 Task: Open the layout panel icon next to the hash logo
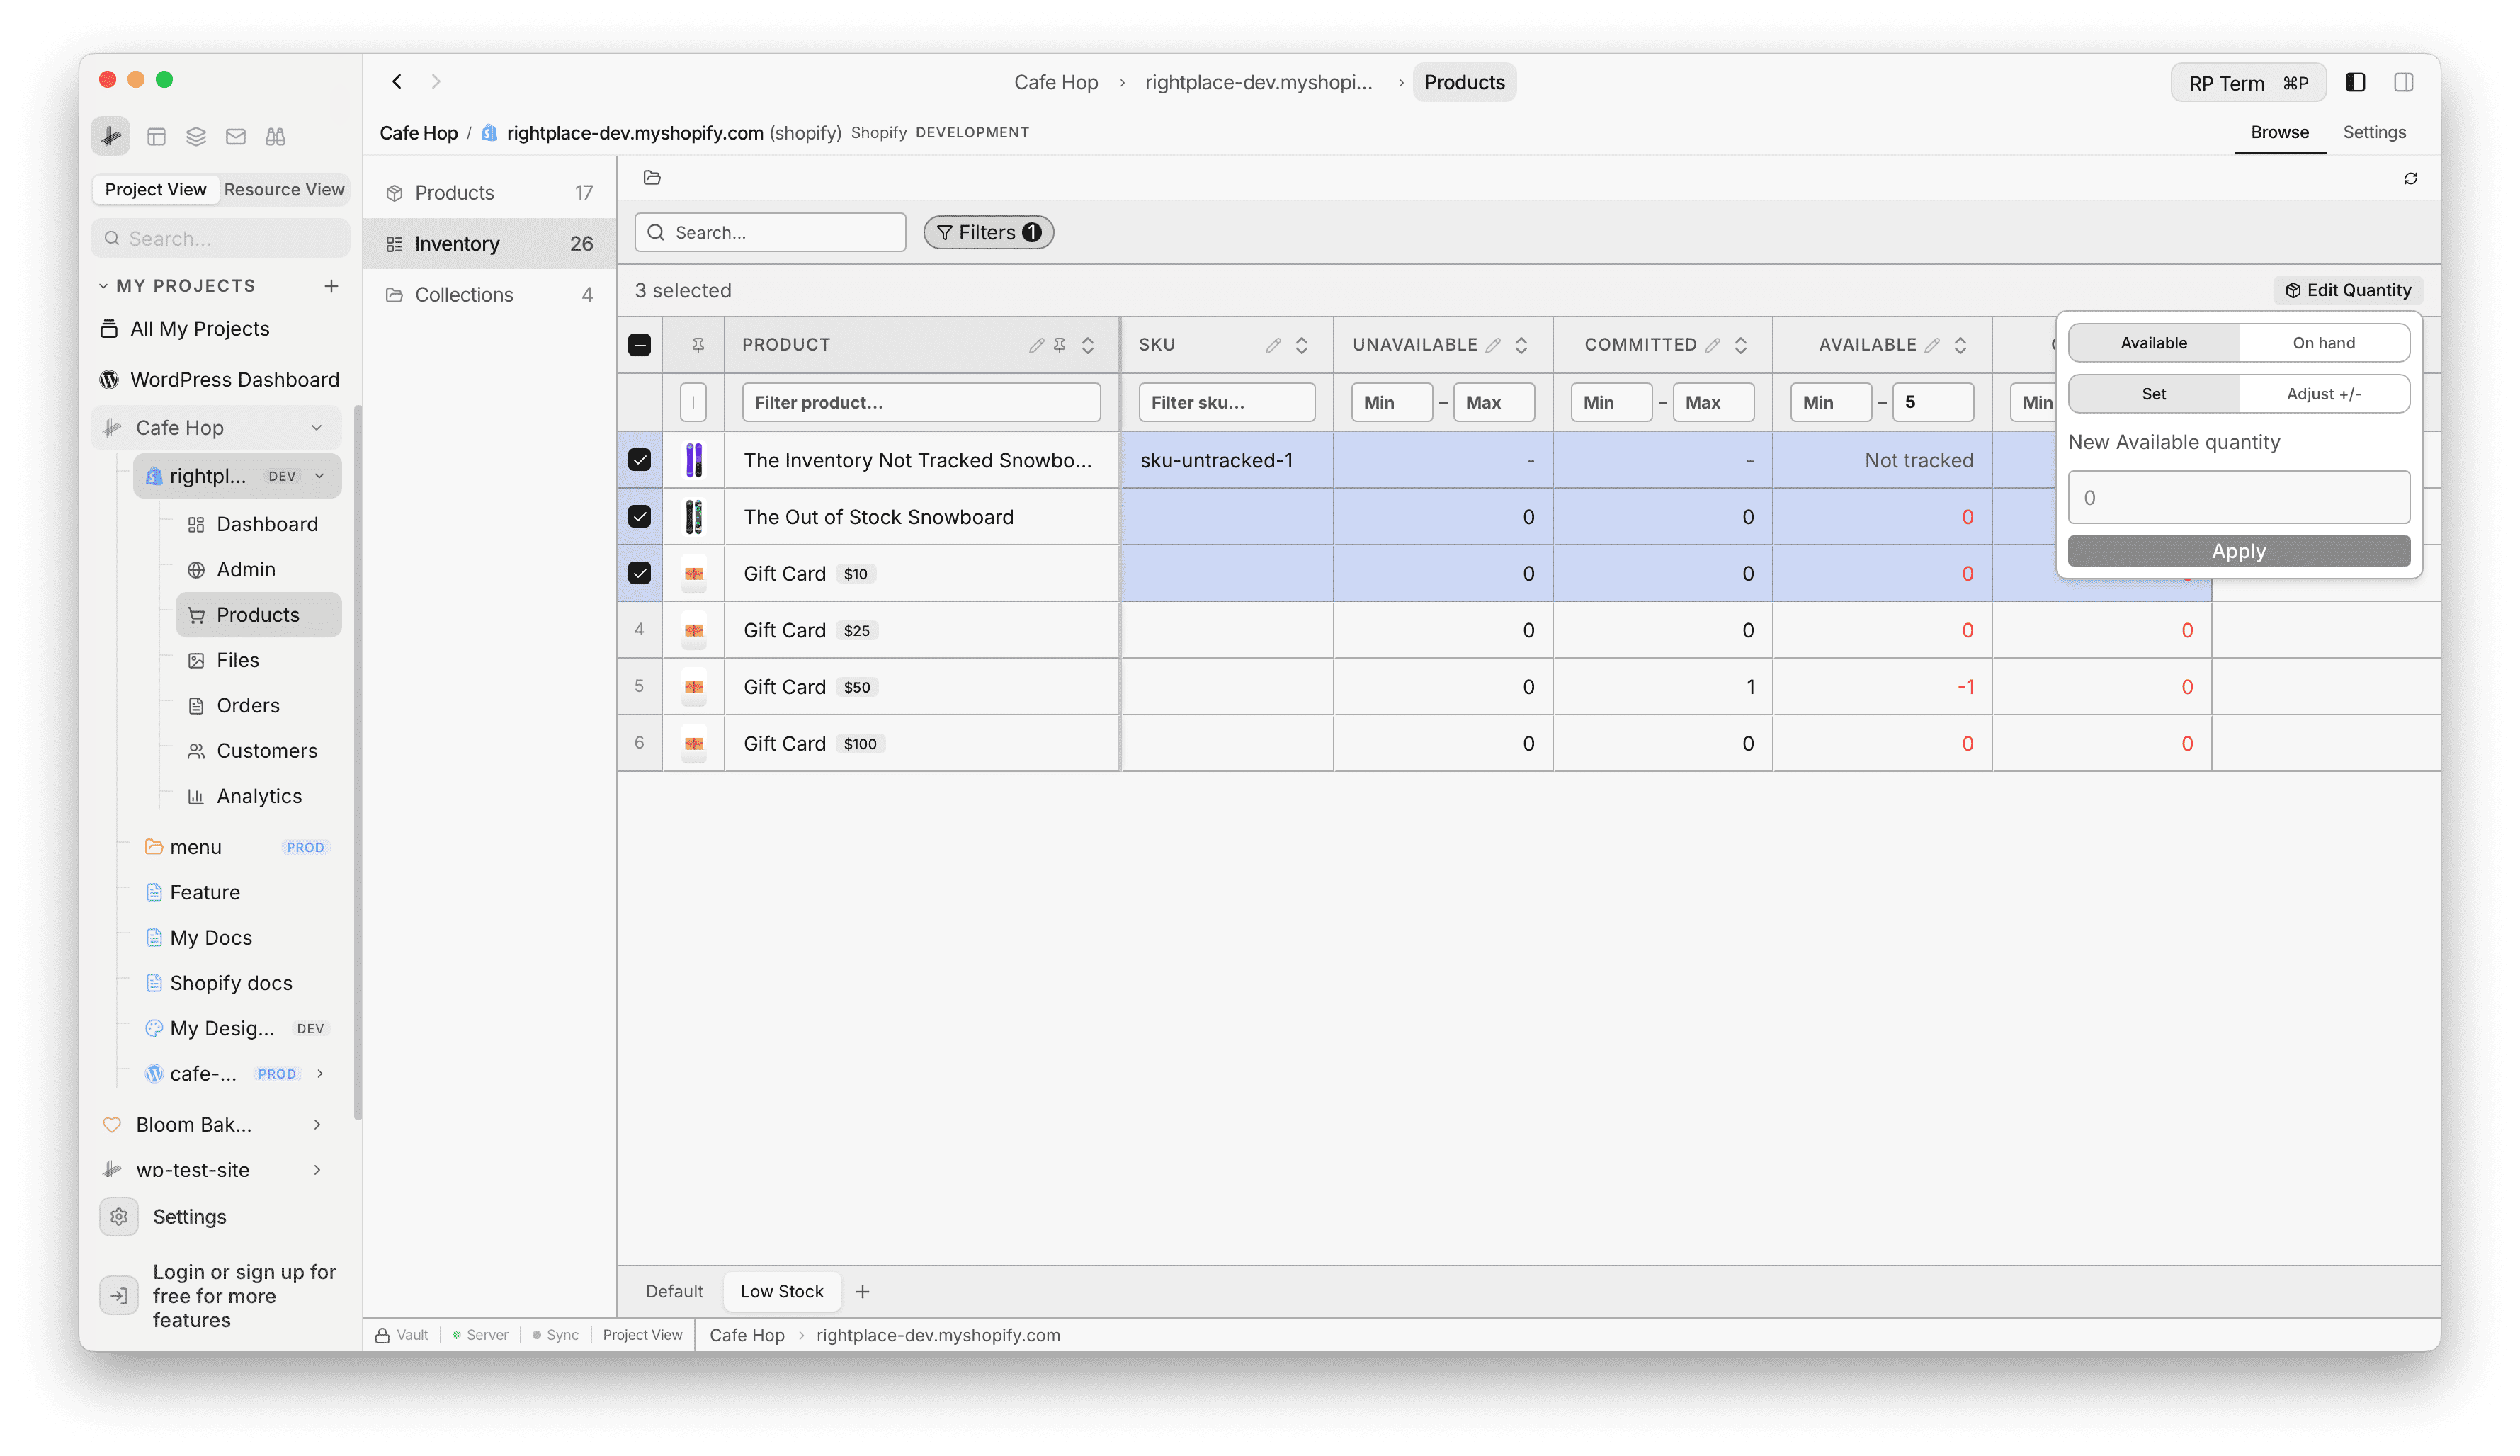(x=156, y=136)
